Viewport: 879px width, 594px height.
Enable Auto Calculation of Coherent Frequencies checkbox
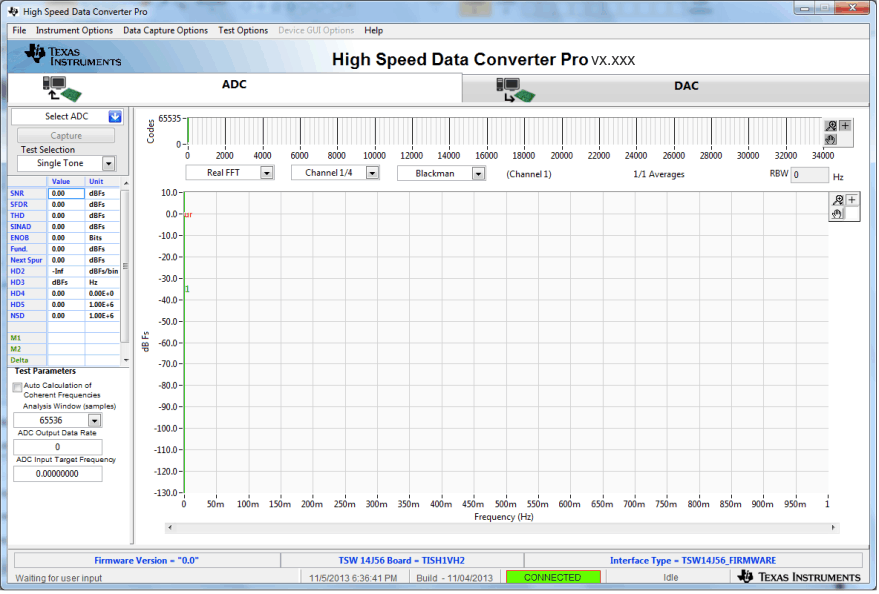click(x=17, y=386)
